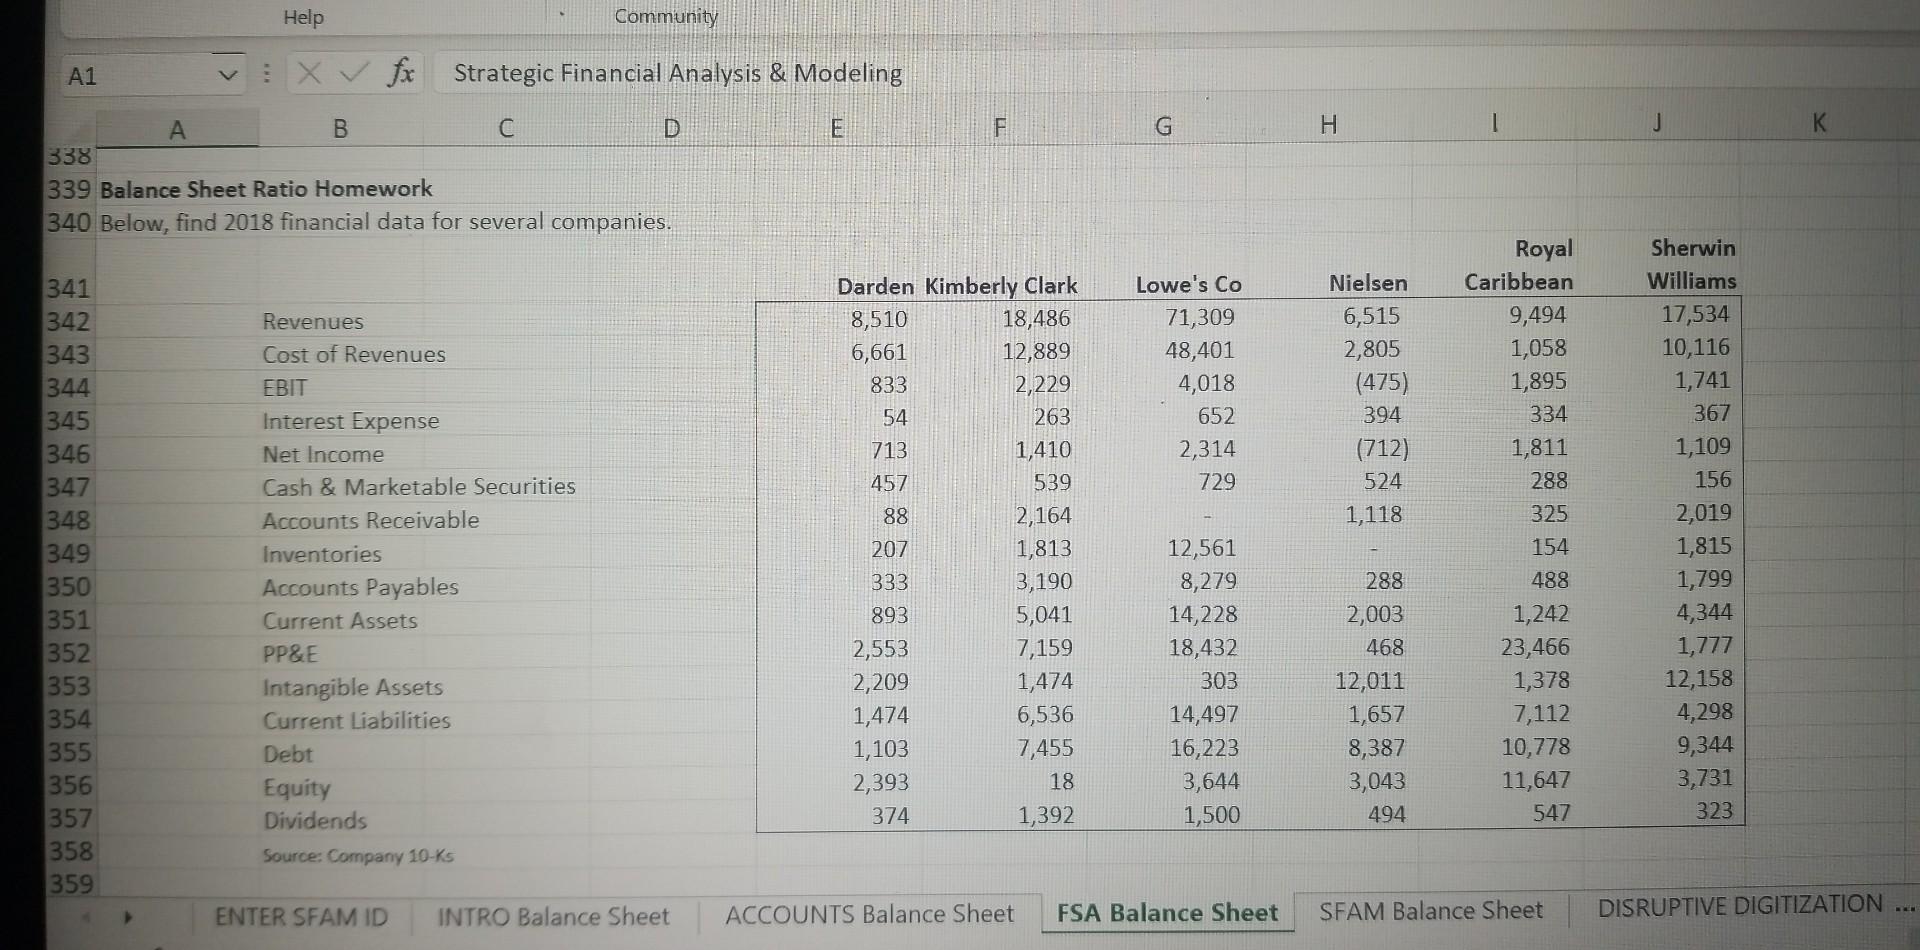Image resolution: width=1920 pixels, height=950 pixels.
Task: Select column J header
Action: click(1657, 123)
